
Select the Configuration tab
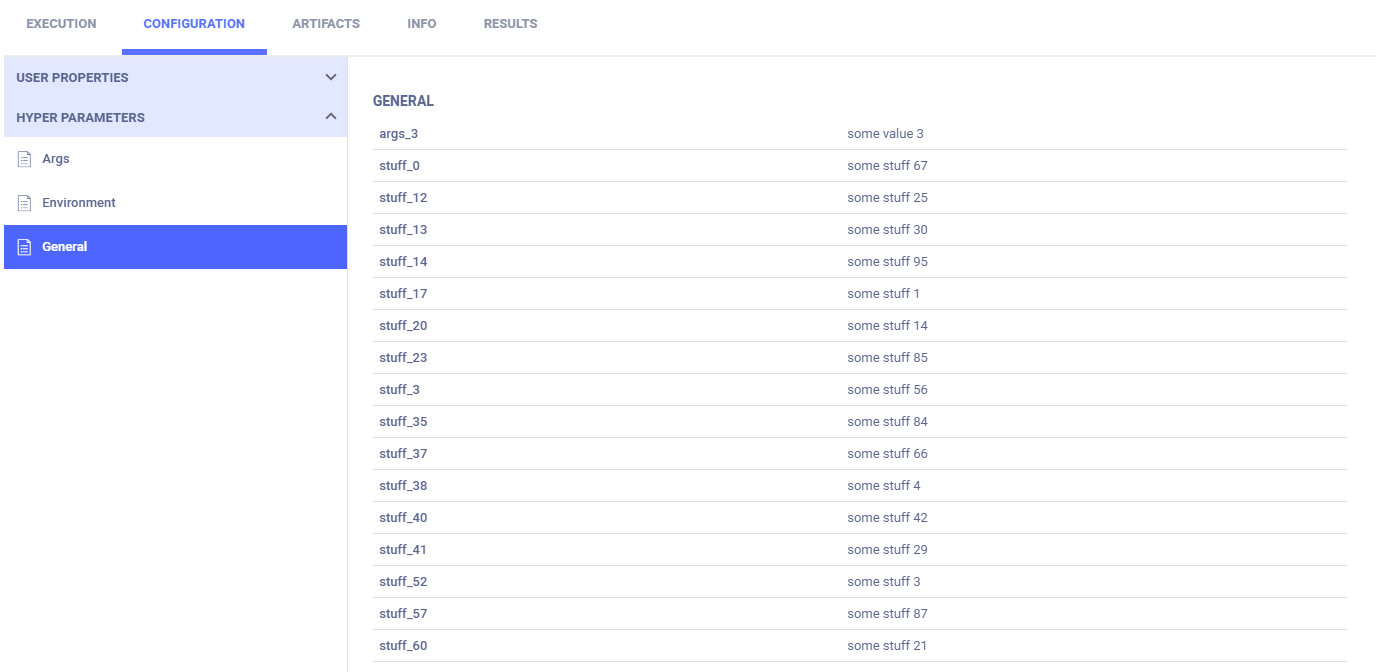tap(194, 24)
